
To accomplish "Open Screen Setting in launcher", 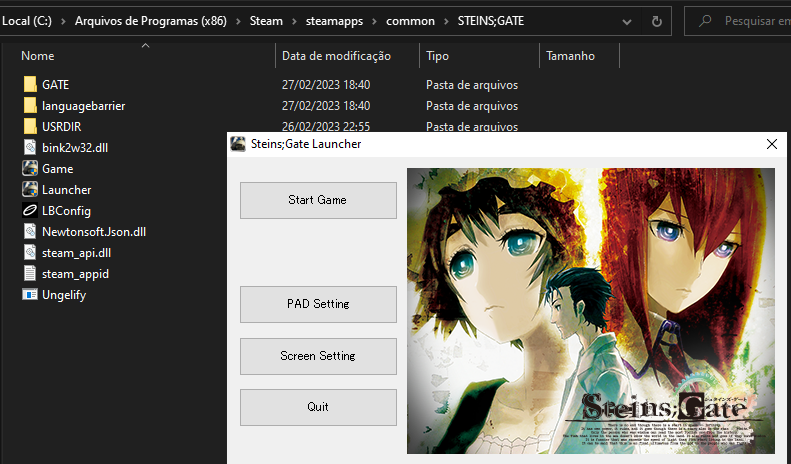I will pyautogui.click(x=318, y=356).
